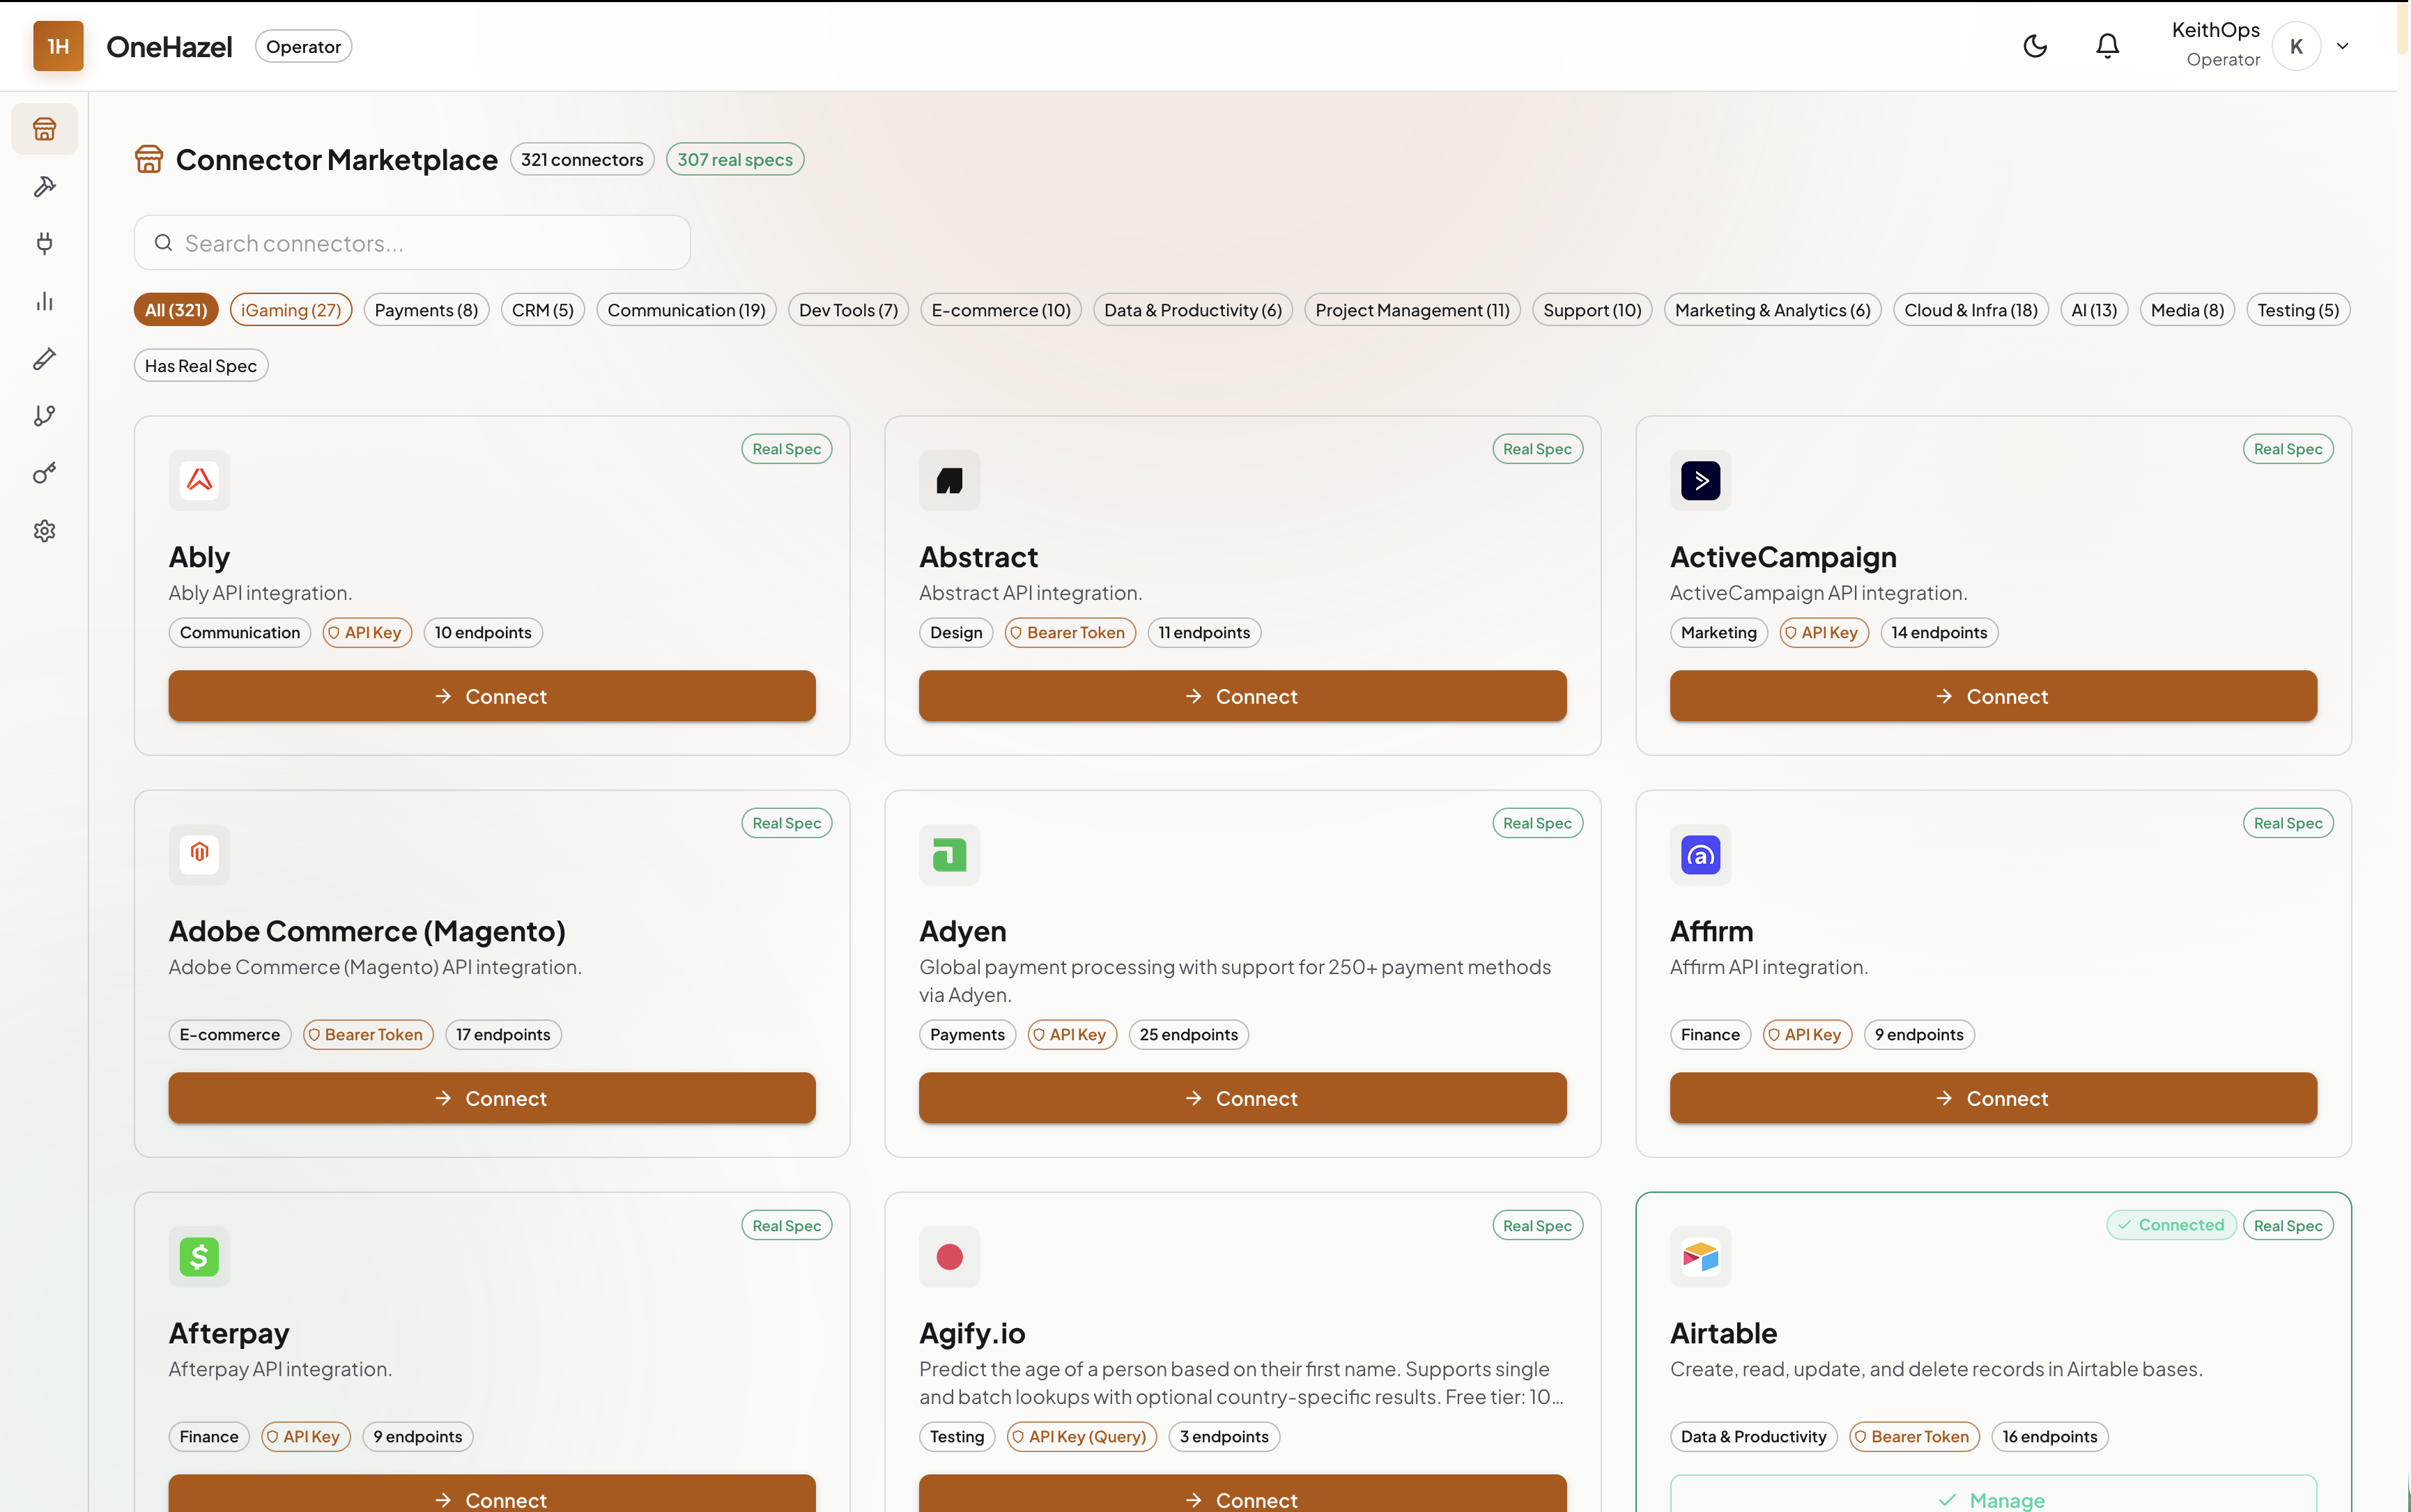The width and height of the screenshot is (2411, 1512).
Task: Click Ably's API Key tag
Action: (367, 632)
